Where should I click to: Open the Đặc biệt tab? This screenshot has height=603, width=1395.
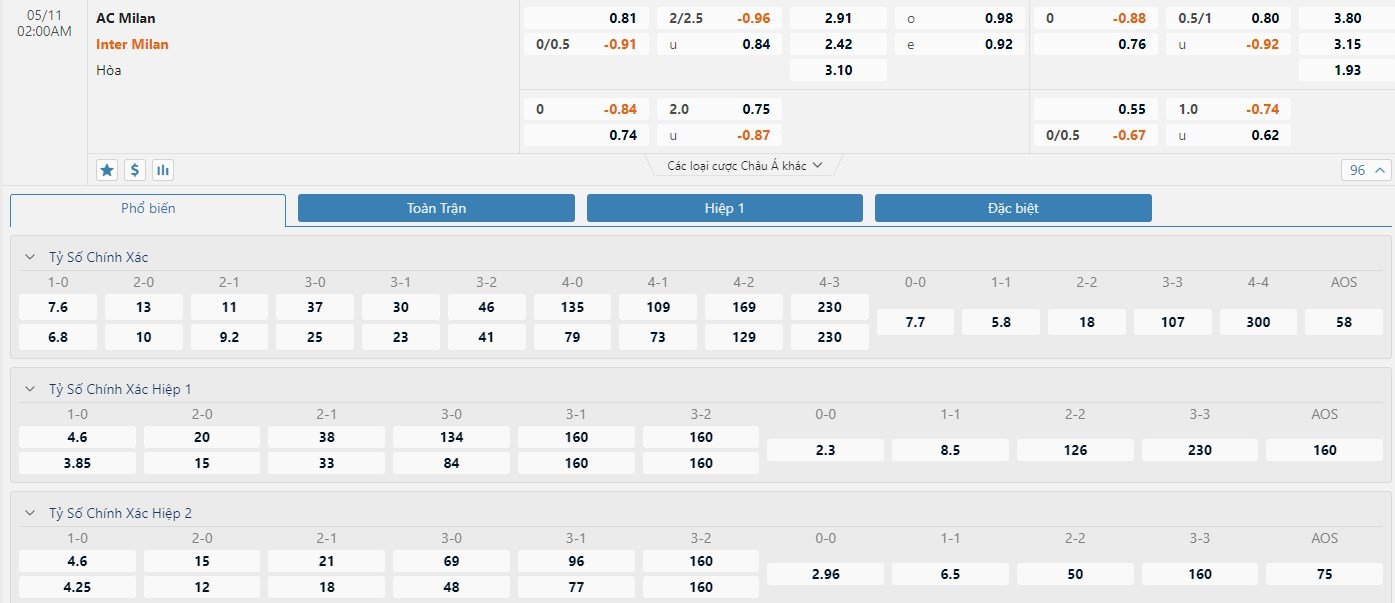[1012, 208]
